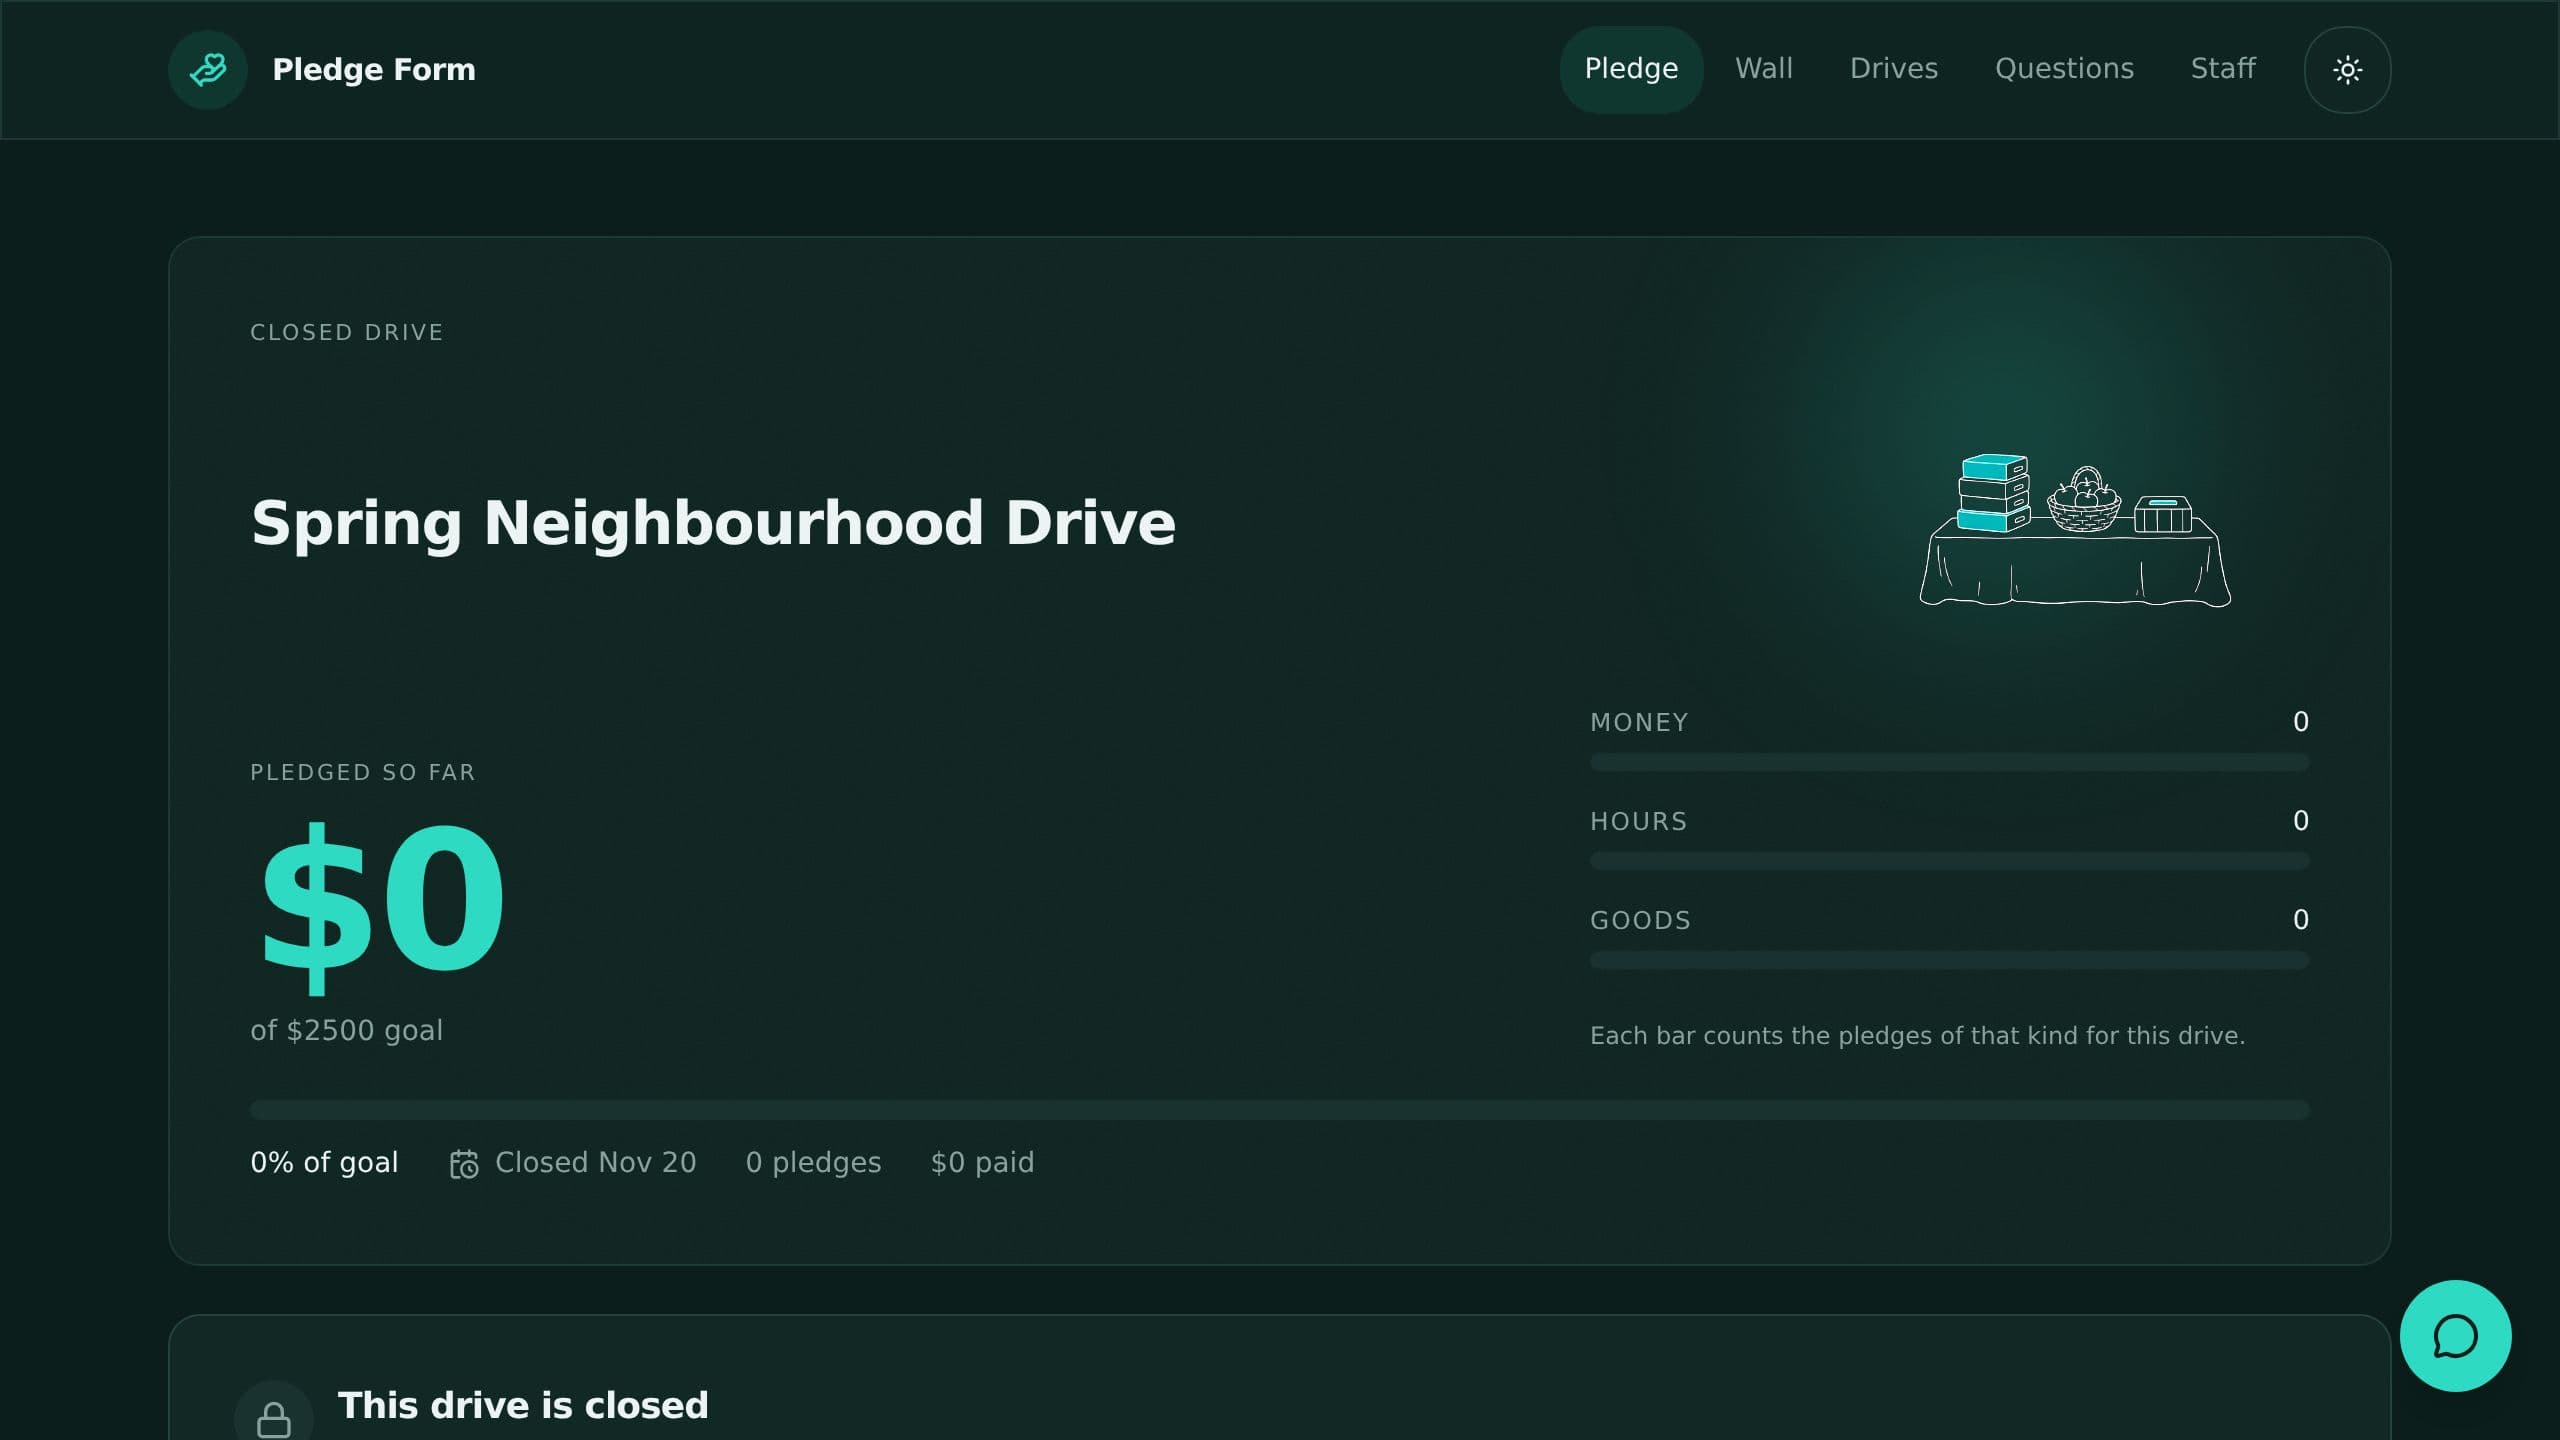Click the overall goal progress bar
This screenshot has width=2560, height=1440.
point(1279,1110)
